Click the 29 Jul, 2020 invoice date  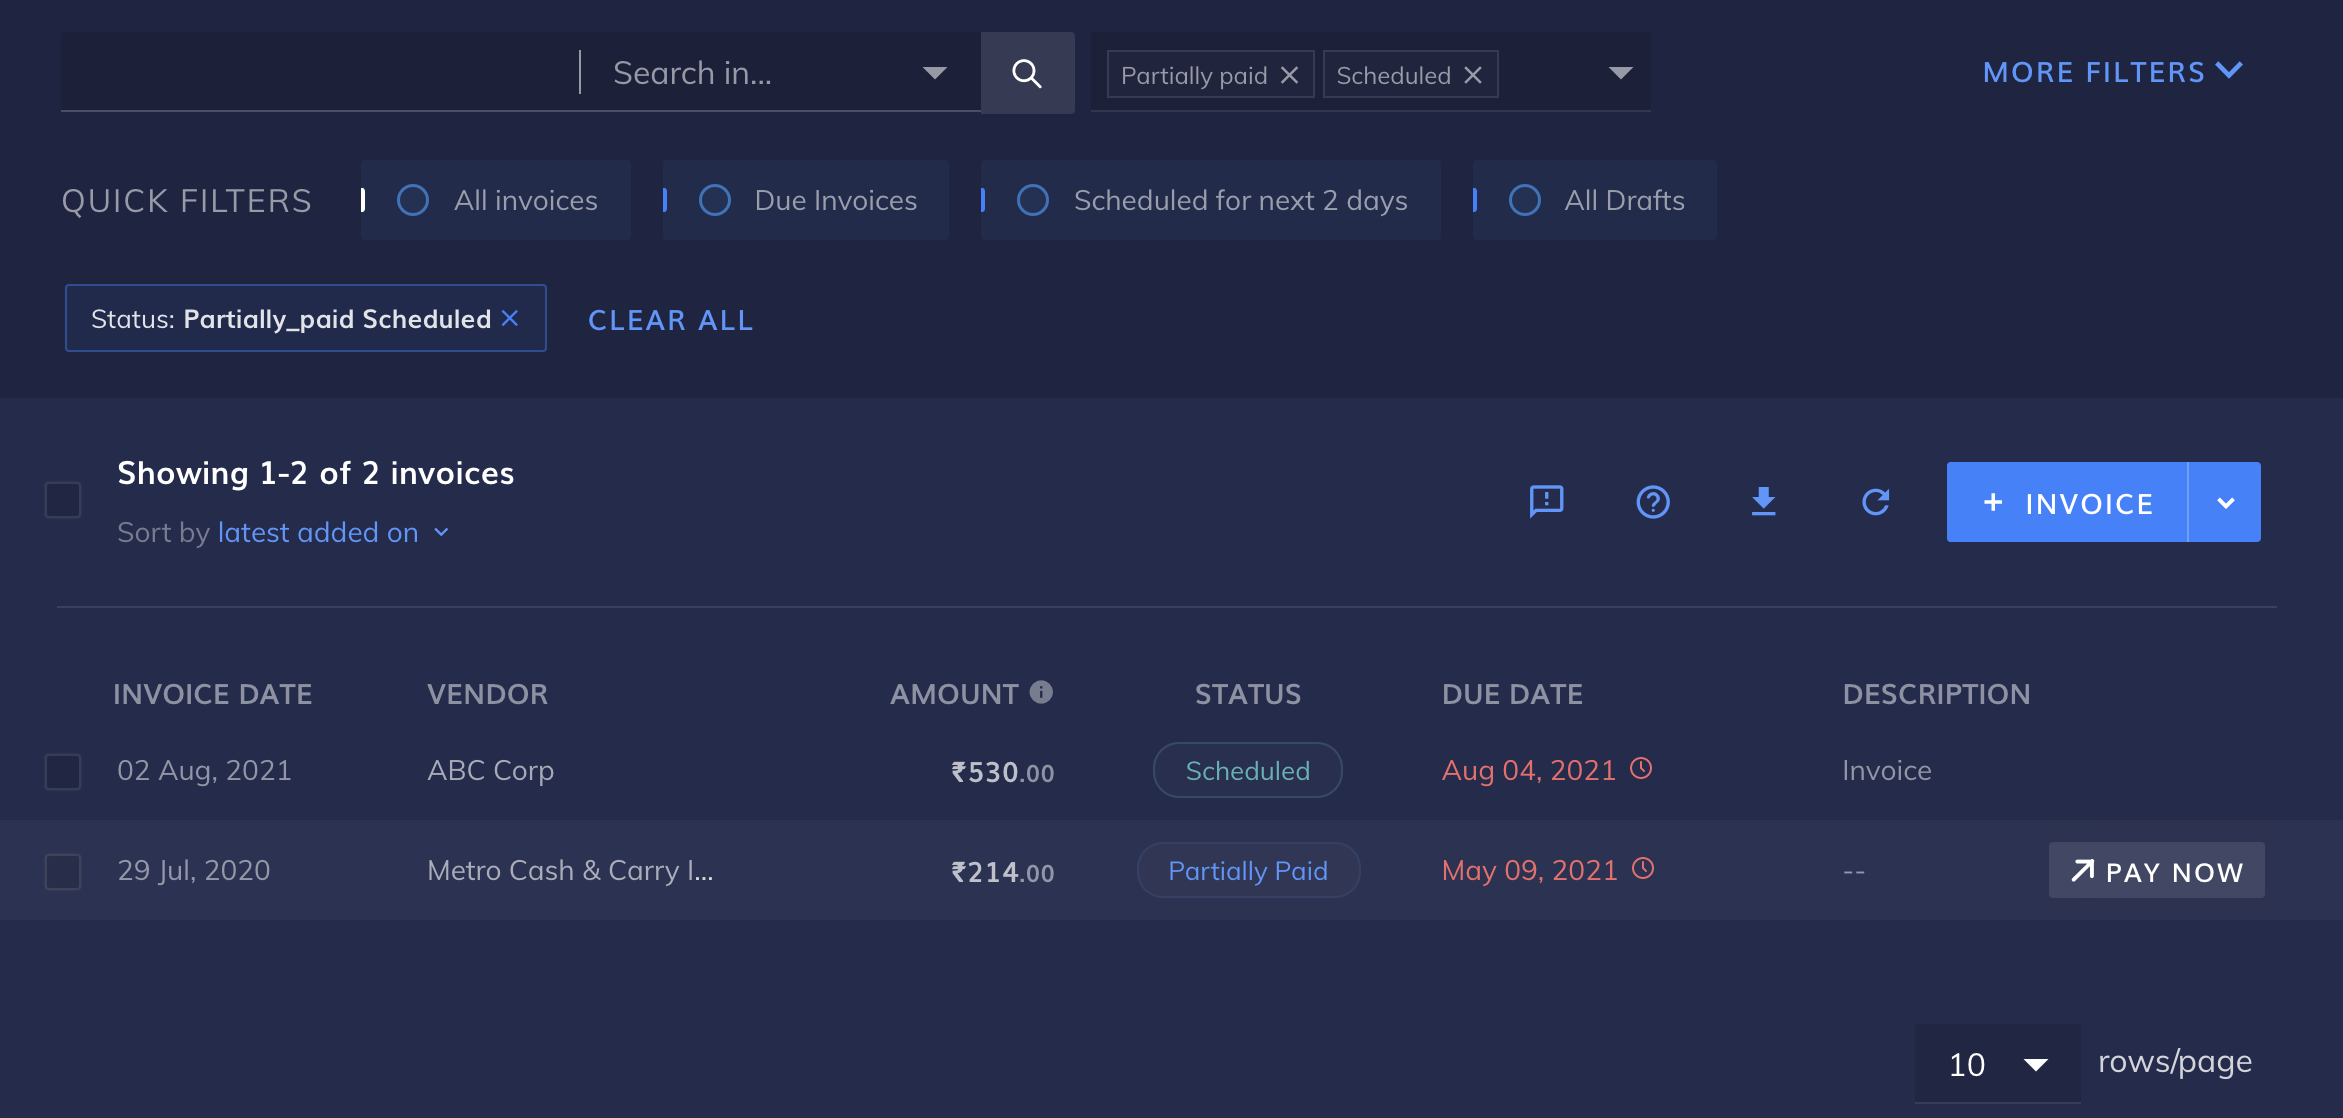[x=194, y=870]
